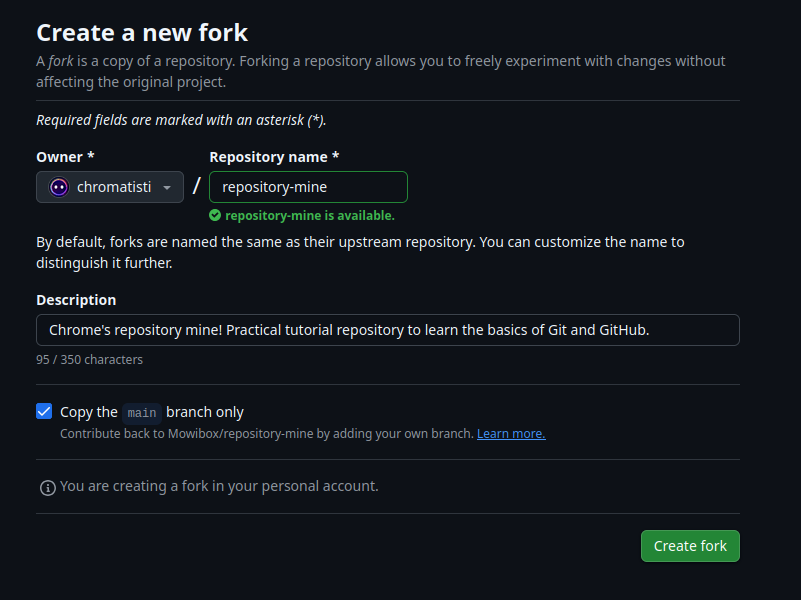Open the 'Learn more.' link
Viewport: 801px width, 600px height.
point(511,433)
